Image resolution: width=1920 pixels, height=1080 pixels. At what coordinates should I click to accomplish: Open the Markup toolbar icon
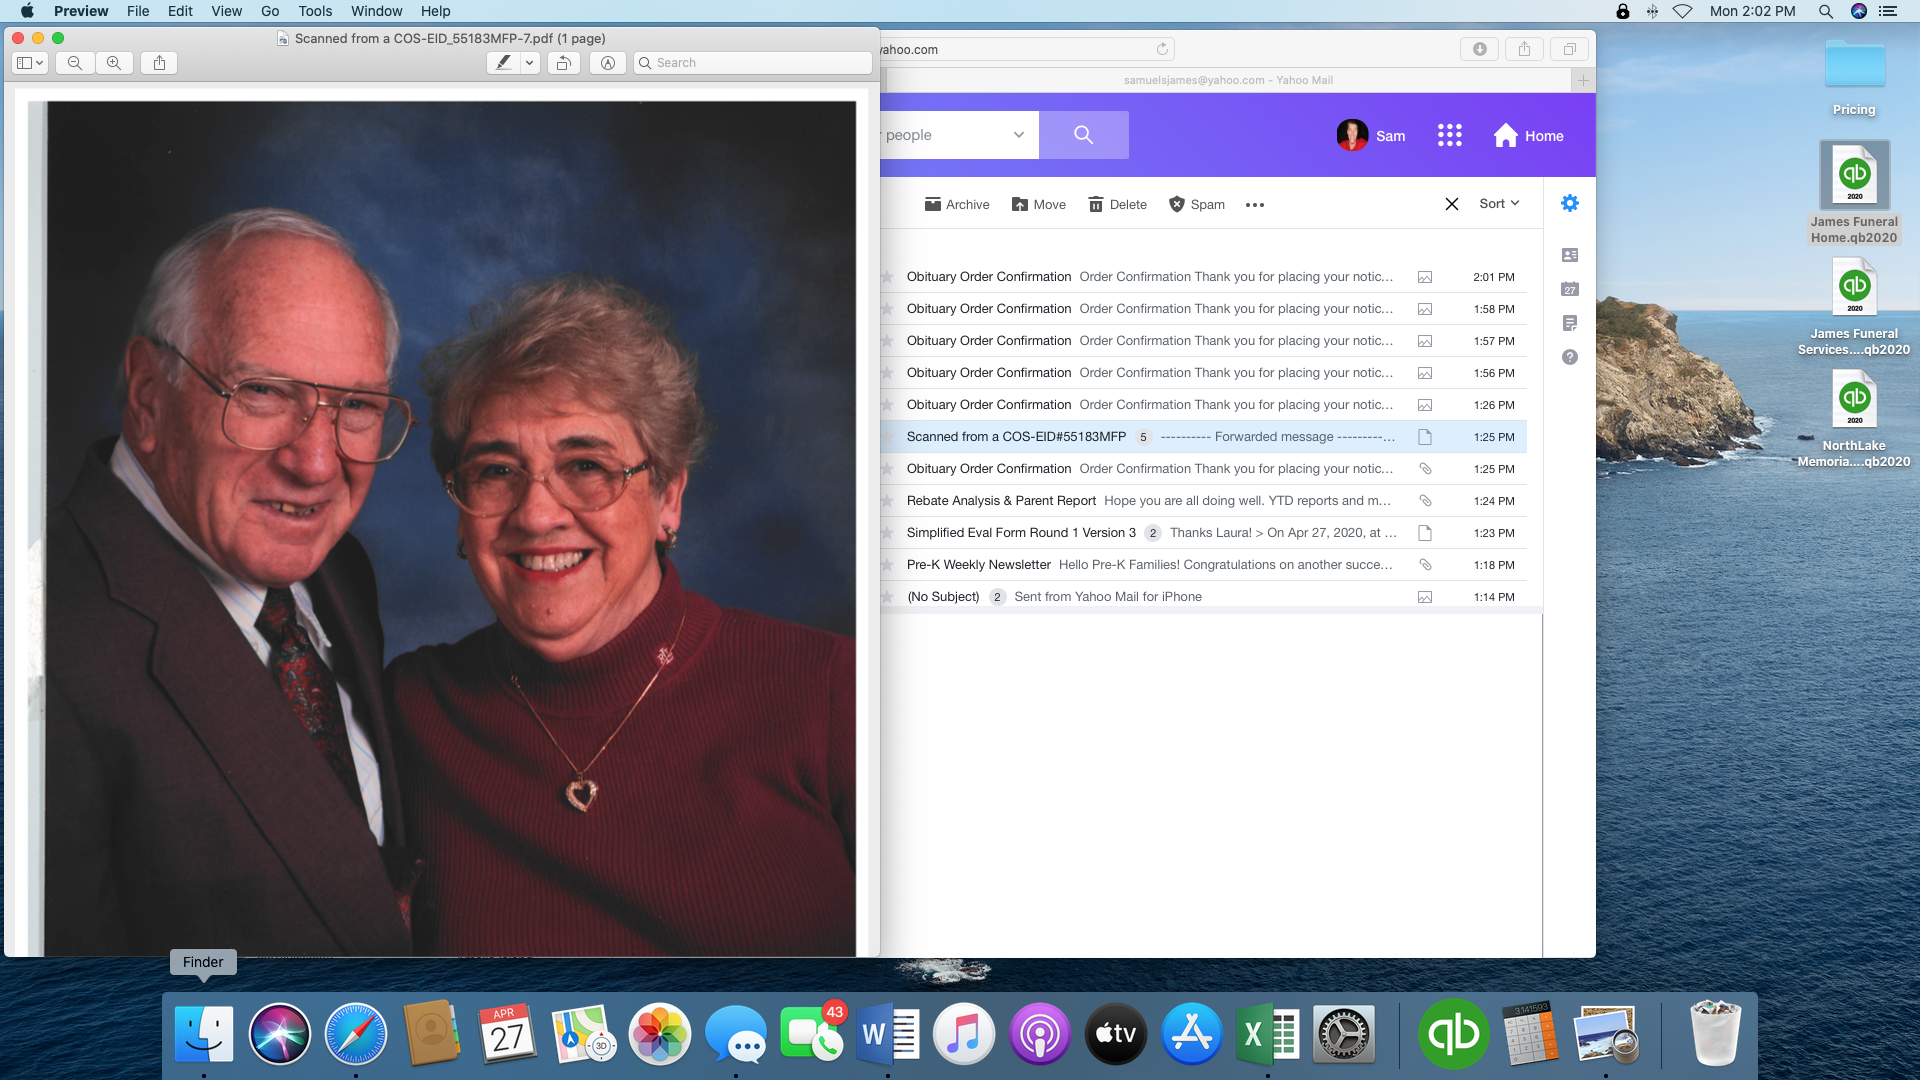click(608, 63)
